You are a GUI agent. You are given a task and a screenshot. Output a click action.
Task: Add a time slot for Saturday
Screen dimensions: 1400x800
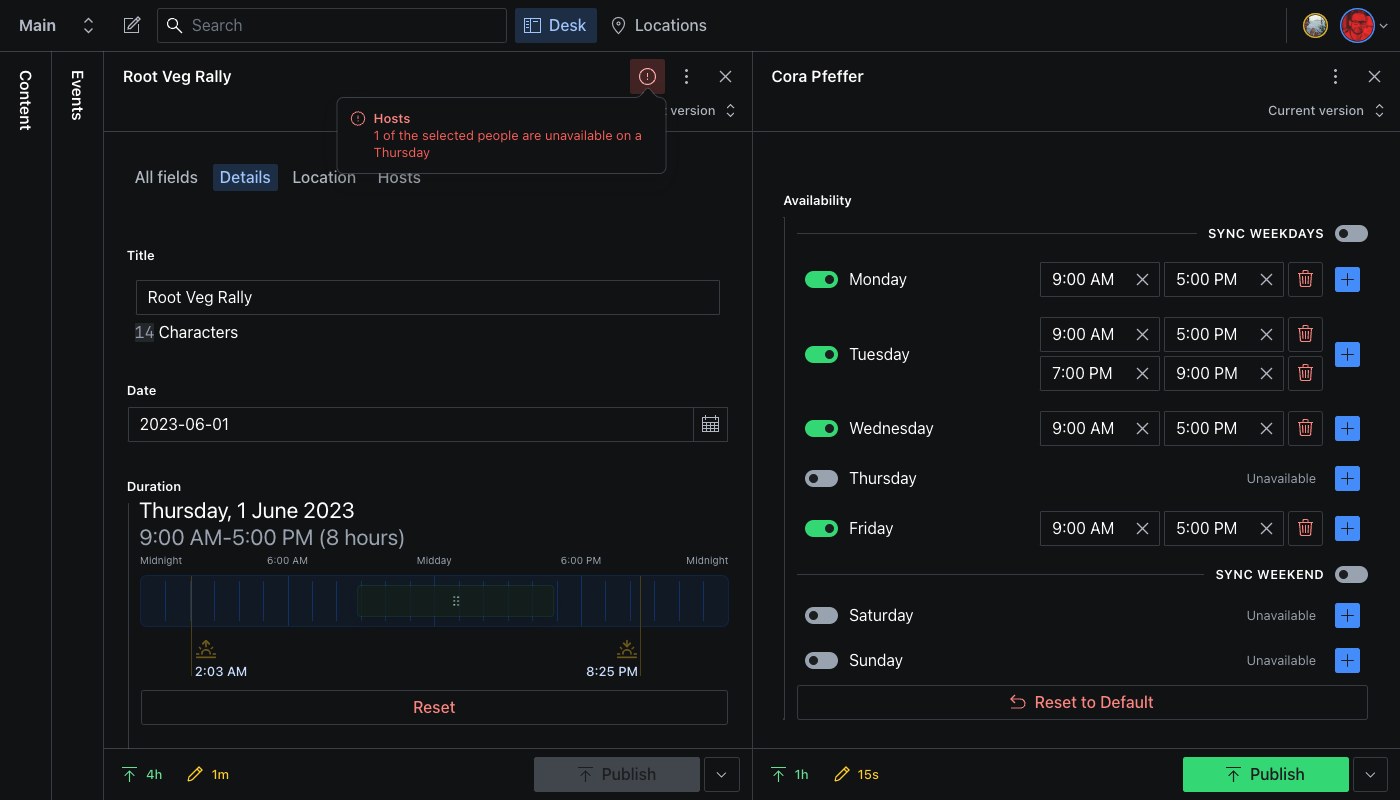[1347, 615]
